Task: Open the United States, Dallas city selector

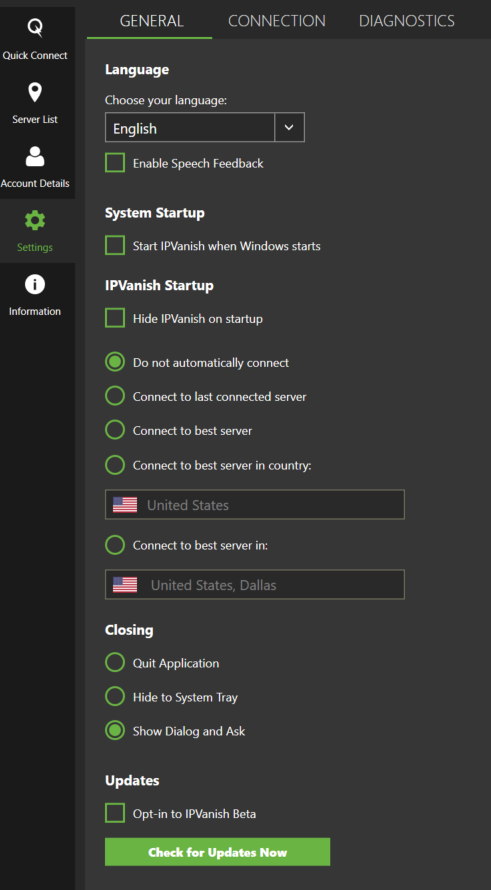Action: coord(255,585)
